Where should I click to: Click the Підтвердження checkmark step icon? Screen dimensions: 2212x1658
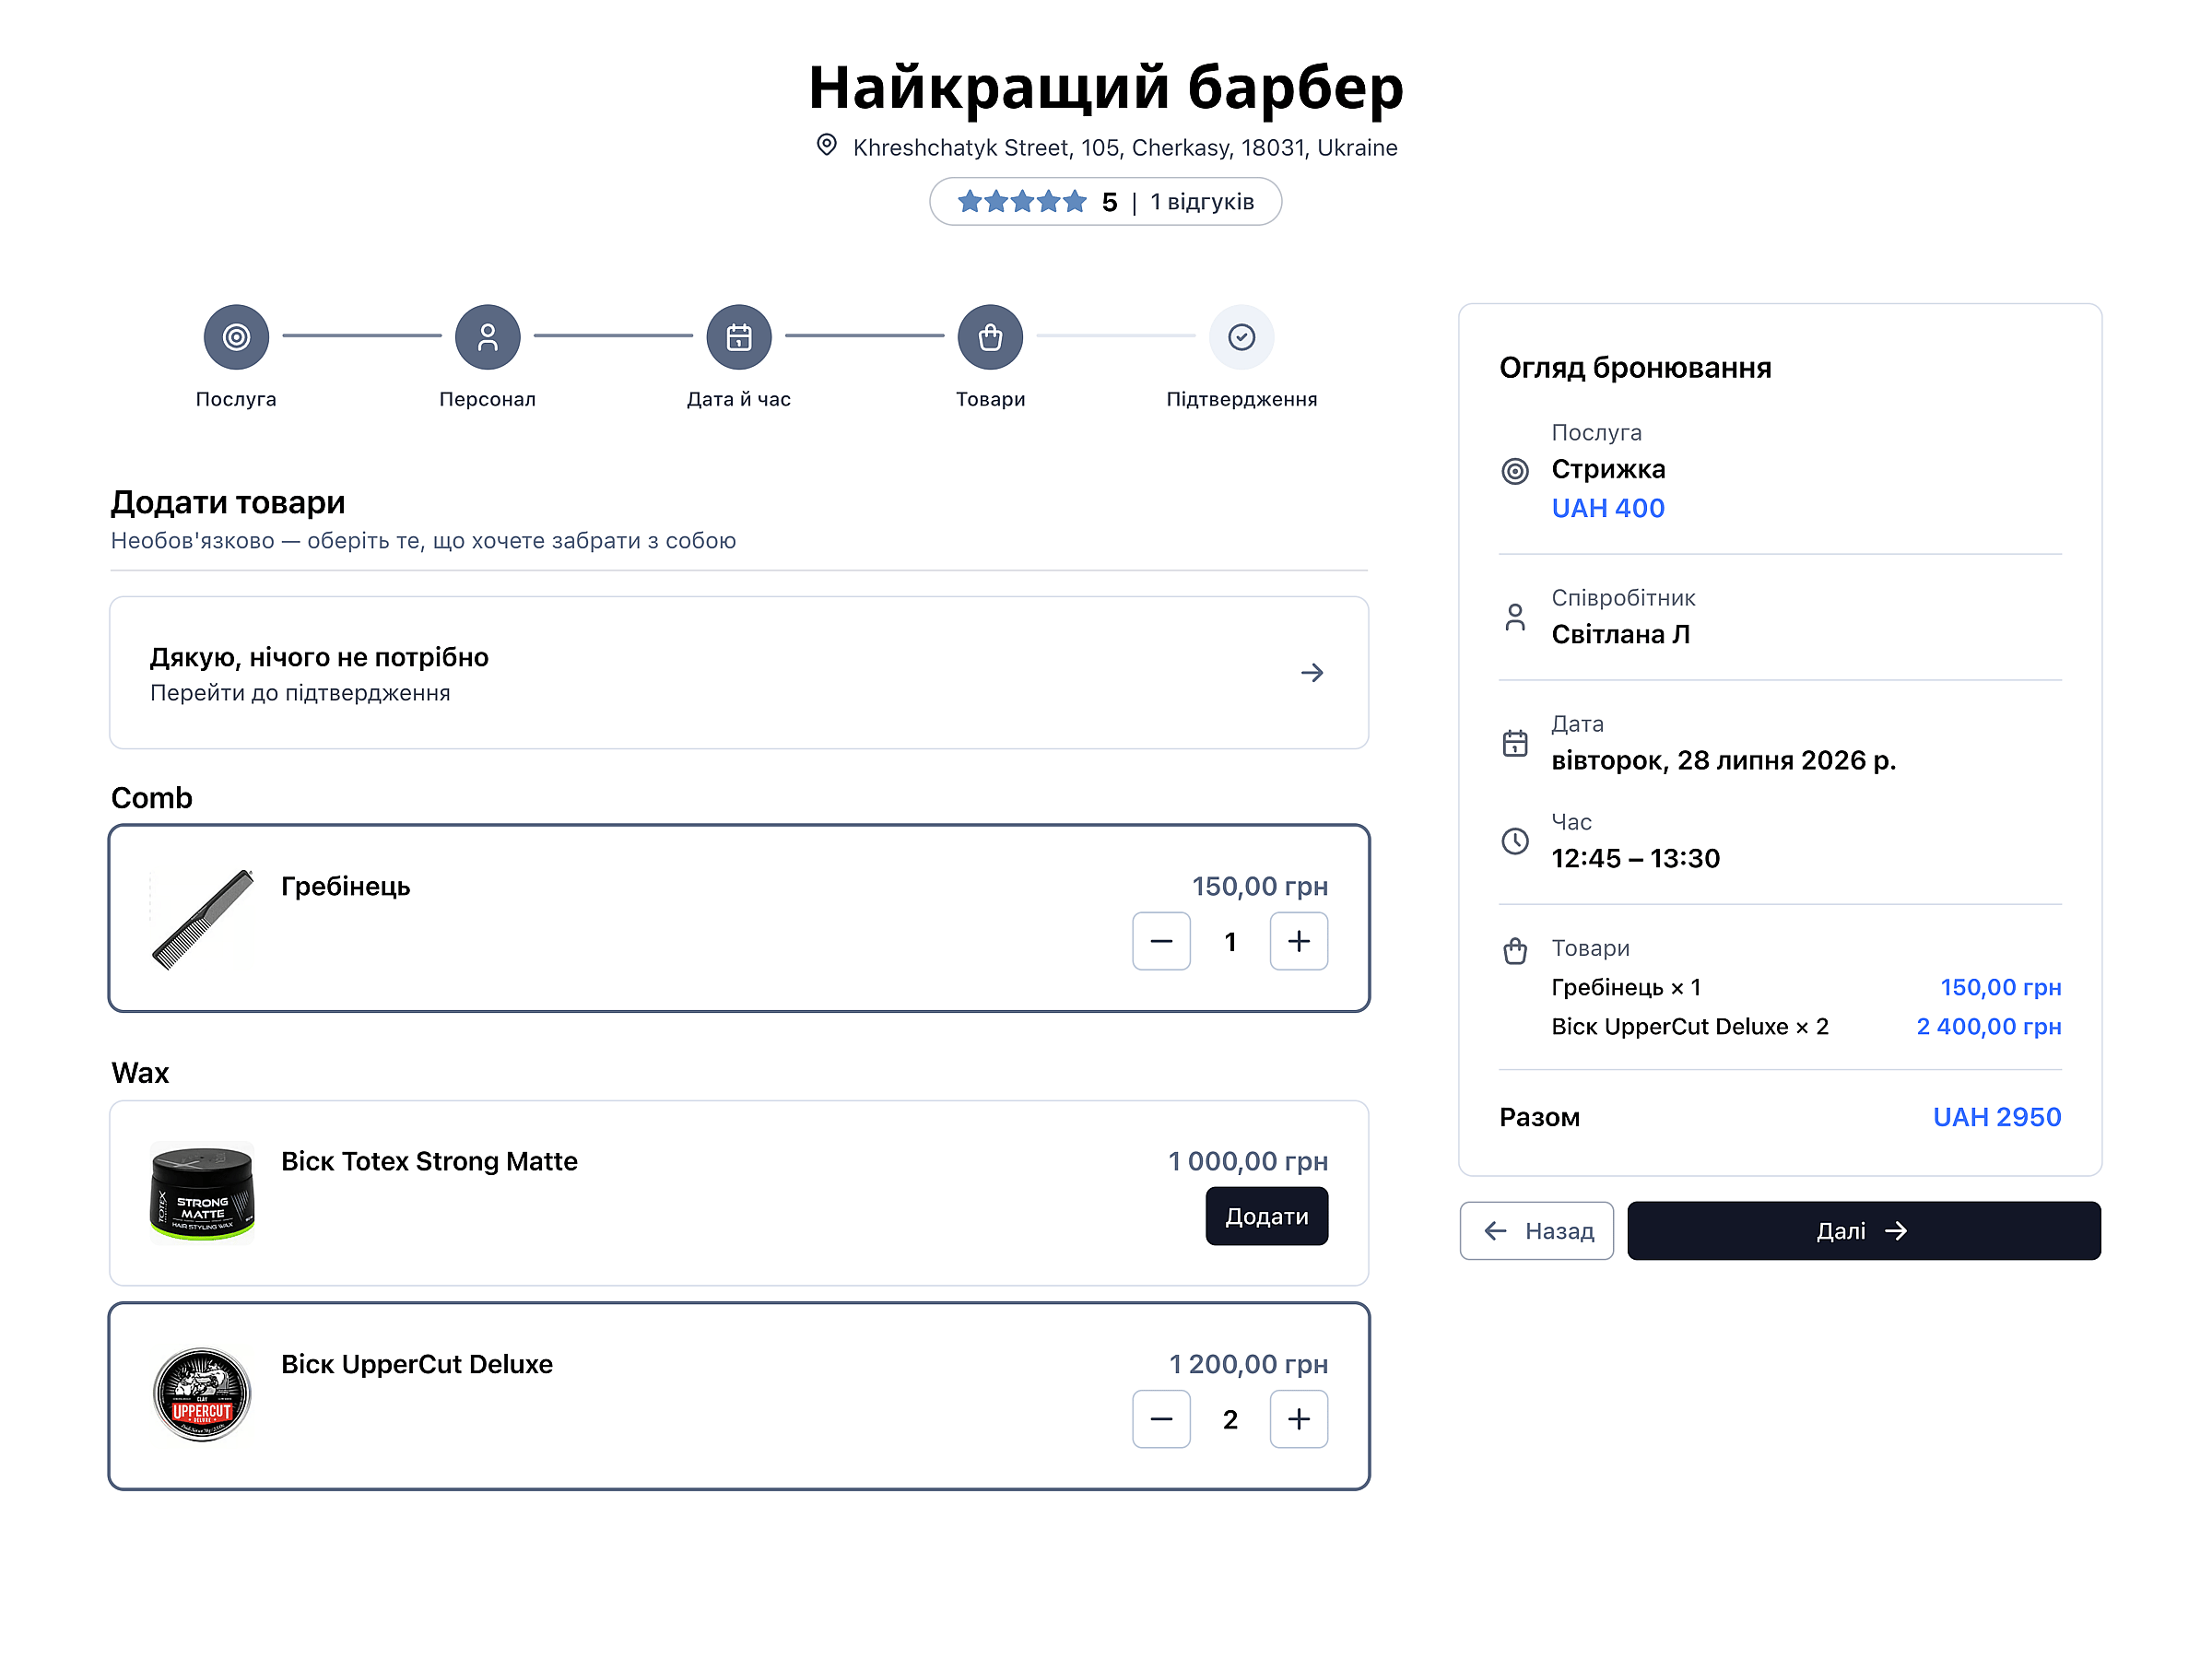(1242, 337)
